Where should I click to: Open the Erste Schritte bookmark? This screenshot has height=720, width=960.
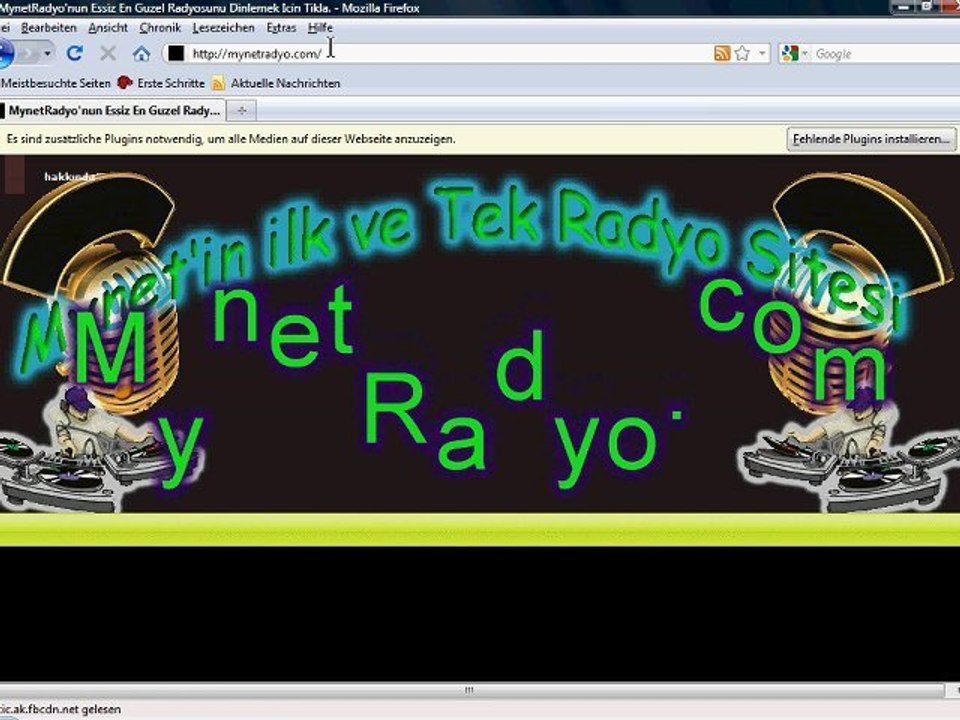click(171, 83)
